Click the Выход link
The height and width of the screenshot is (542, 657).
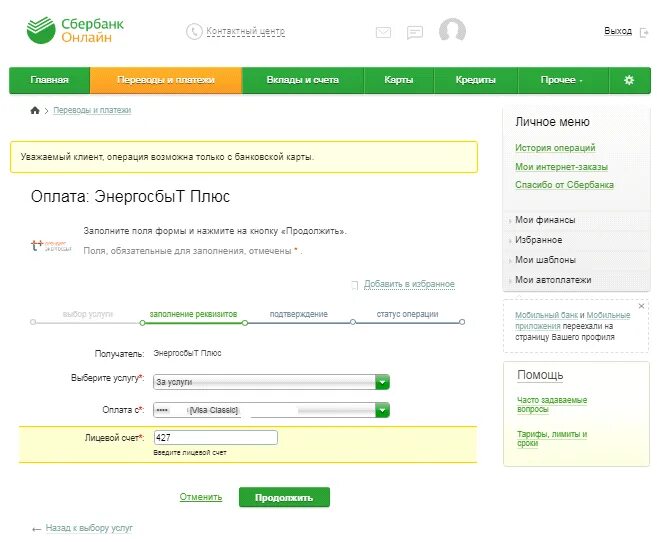pyautogui.click(x=618, y=31)
